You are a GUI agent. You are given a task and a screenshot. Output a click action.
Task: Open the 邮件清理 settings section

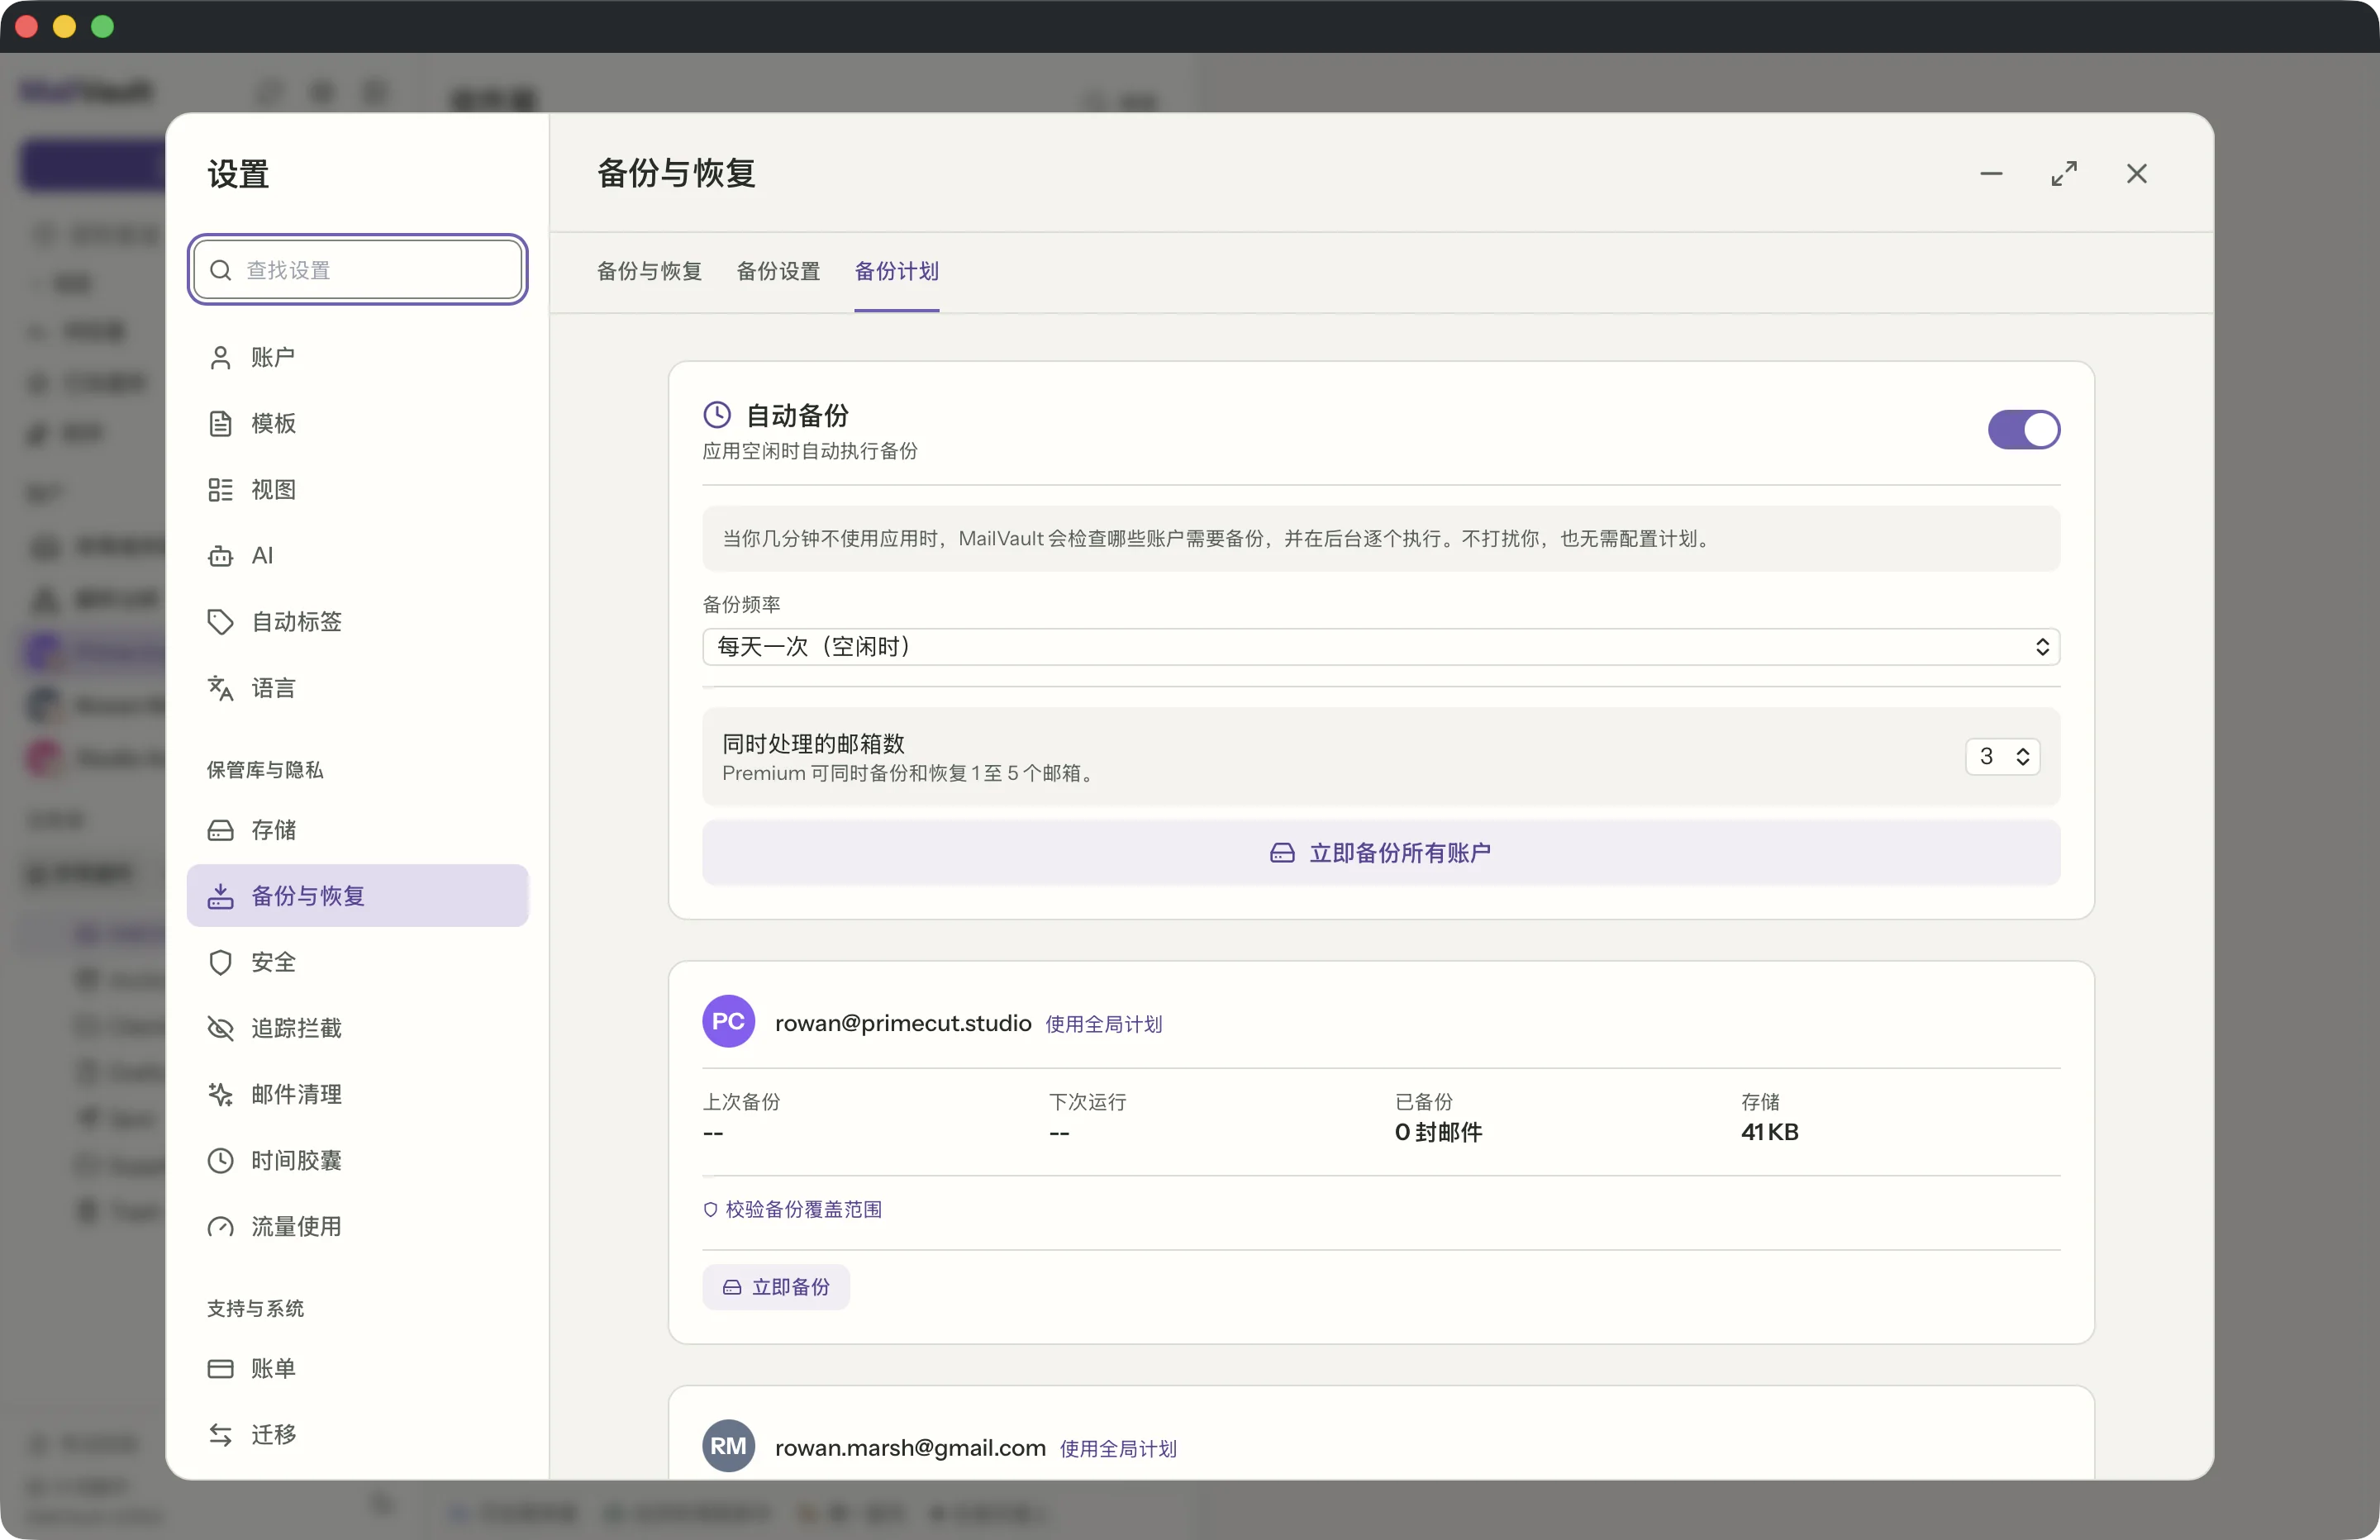[357, 1094]
